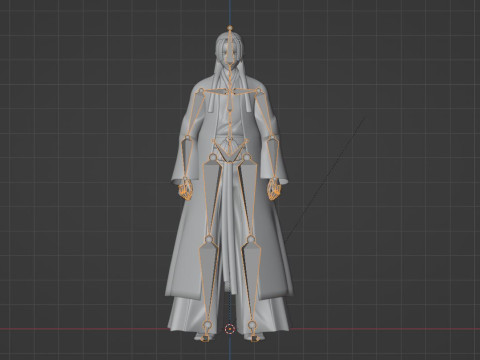Click the 3D cursor between the character's feet

(229, 329)
